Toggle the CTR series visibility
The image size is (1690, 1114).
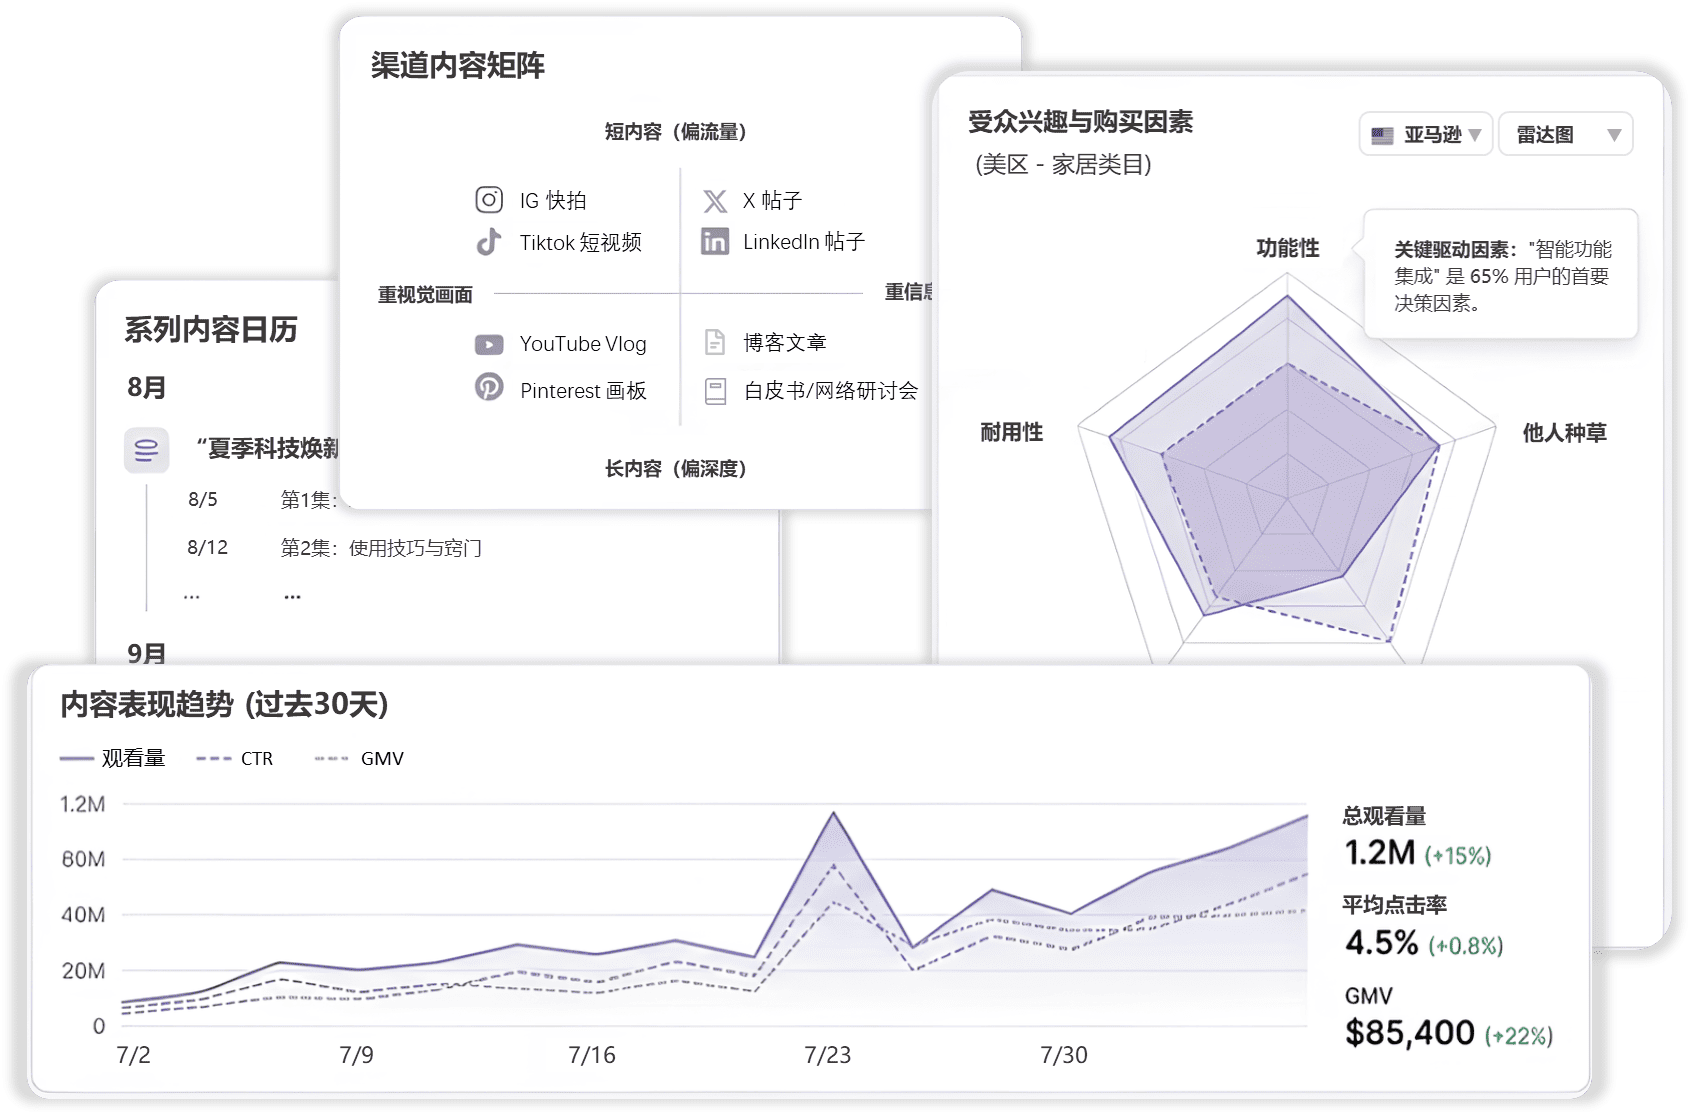235,758
